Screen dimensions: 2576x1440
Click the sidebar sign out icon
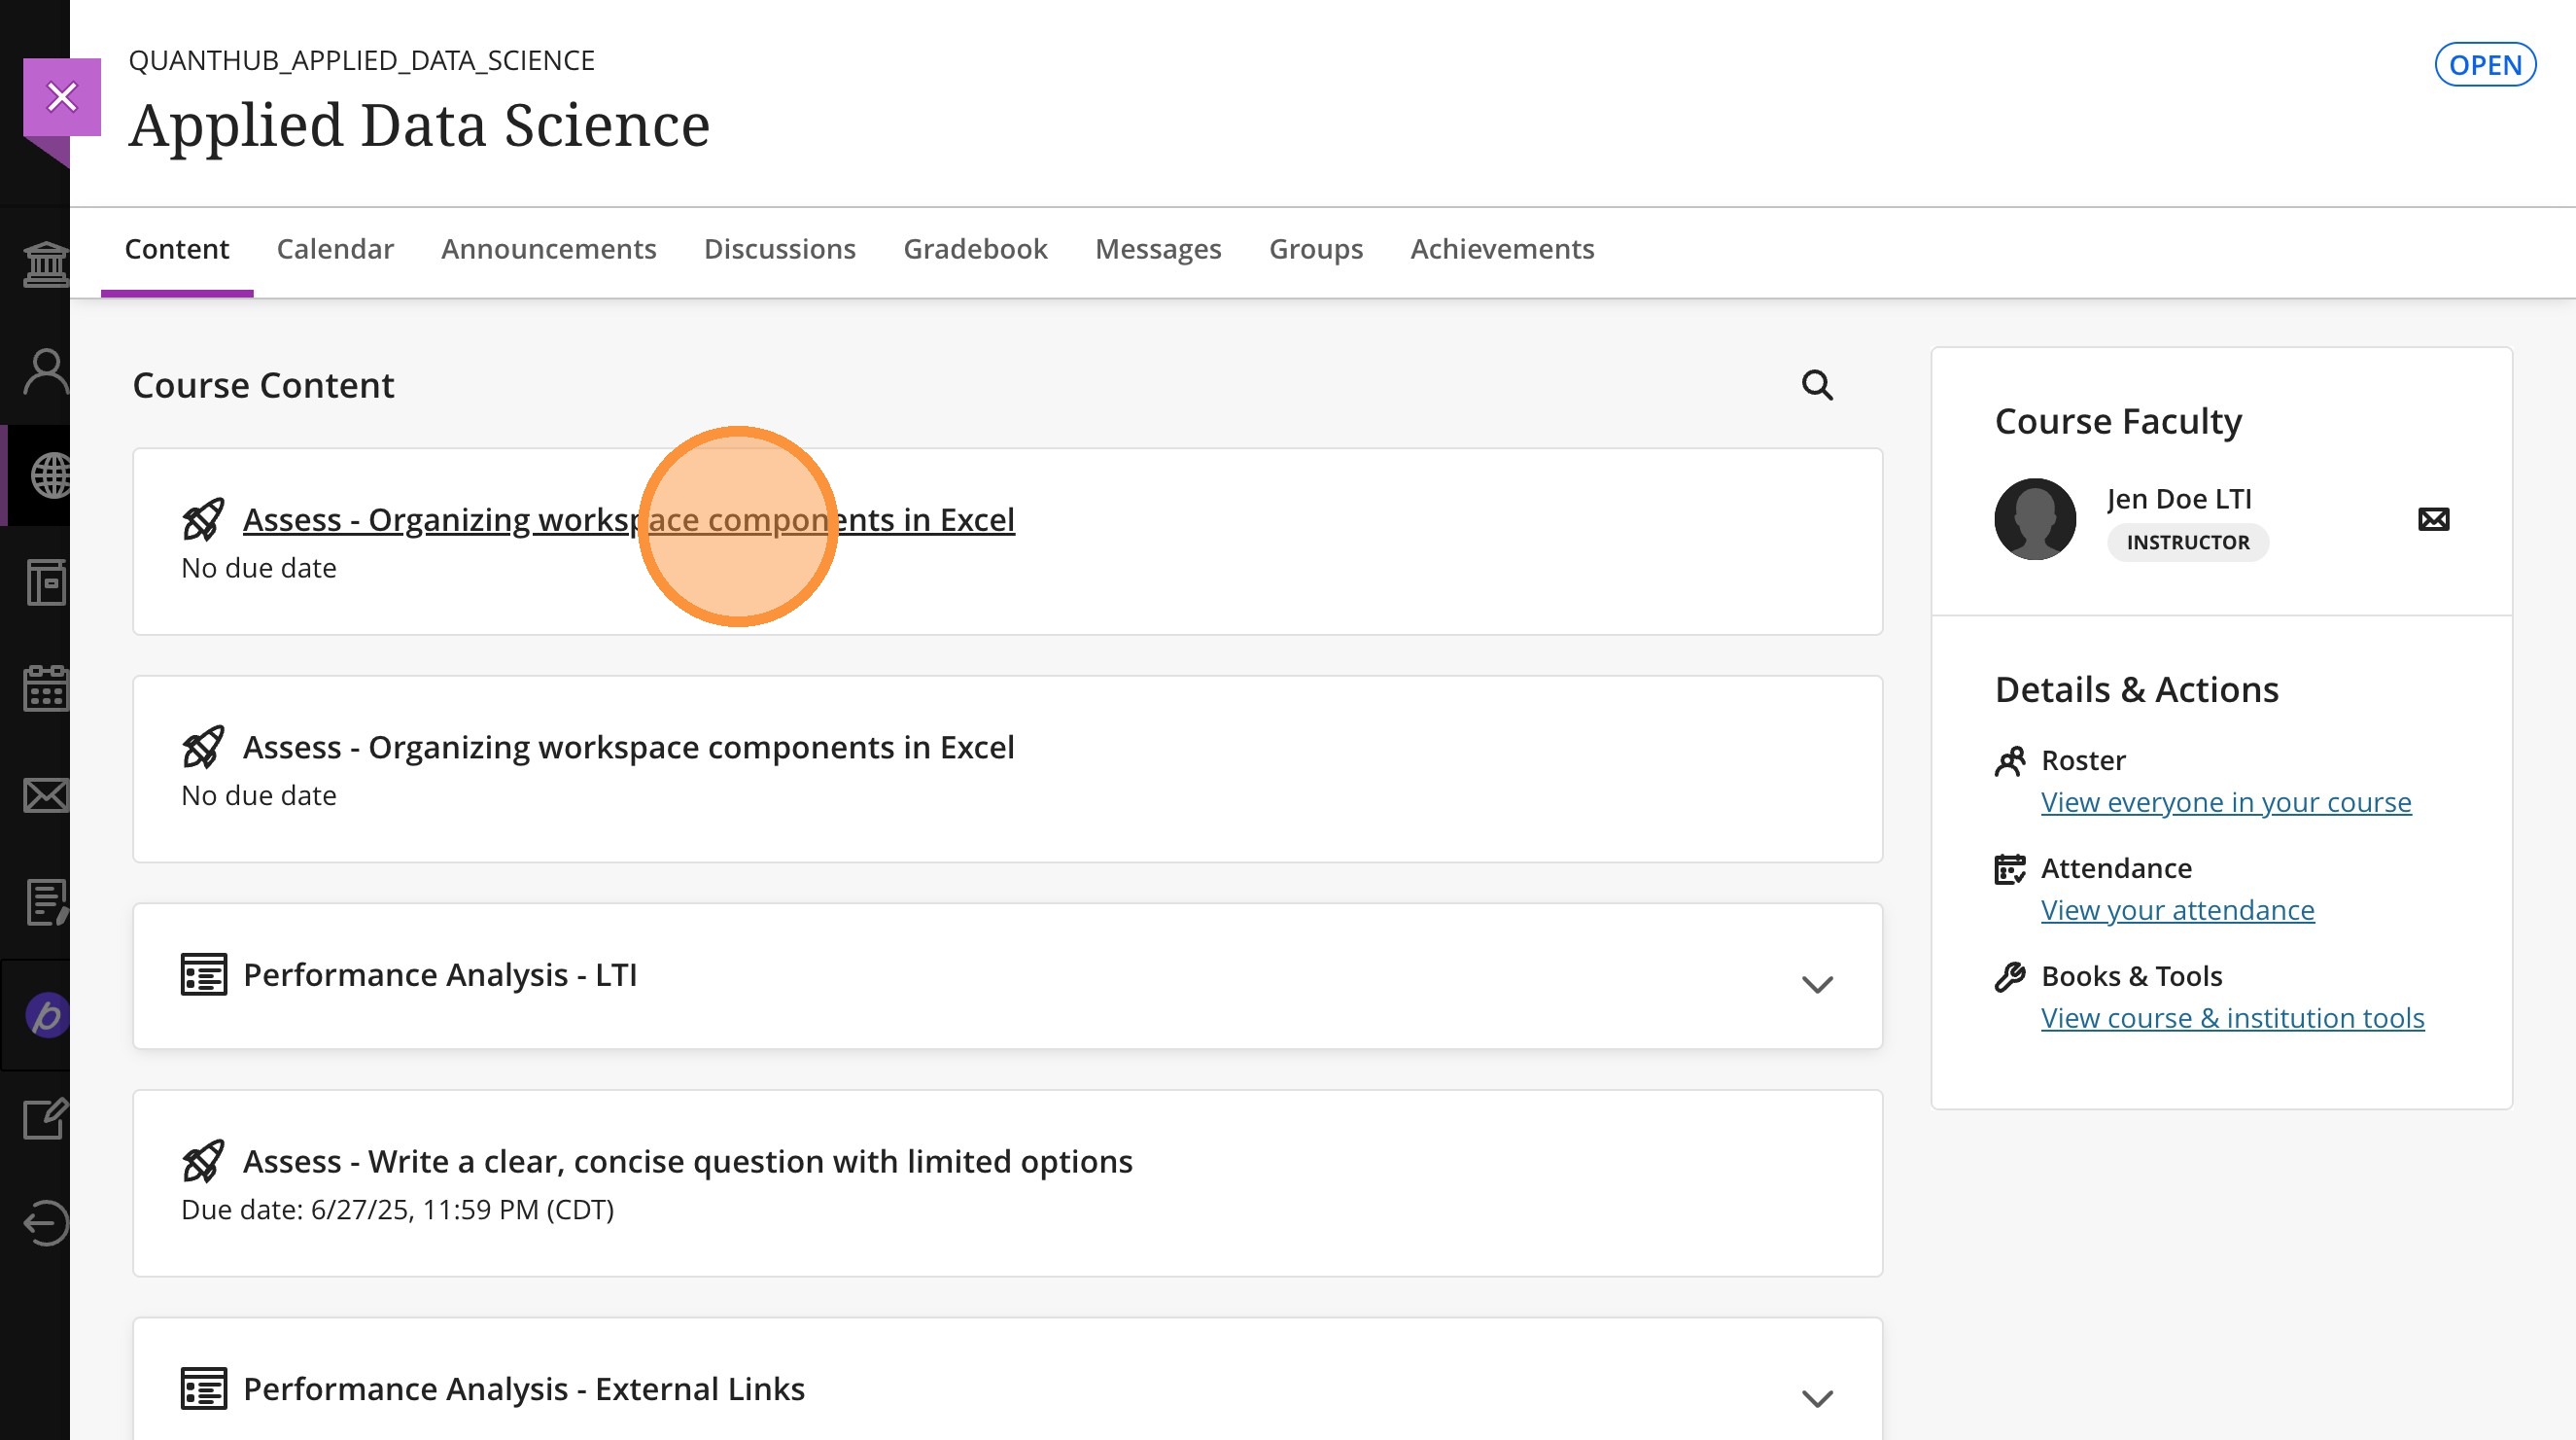pyautogui.click(x=46, y=1222)
